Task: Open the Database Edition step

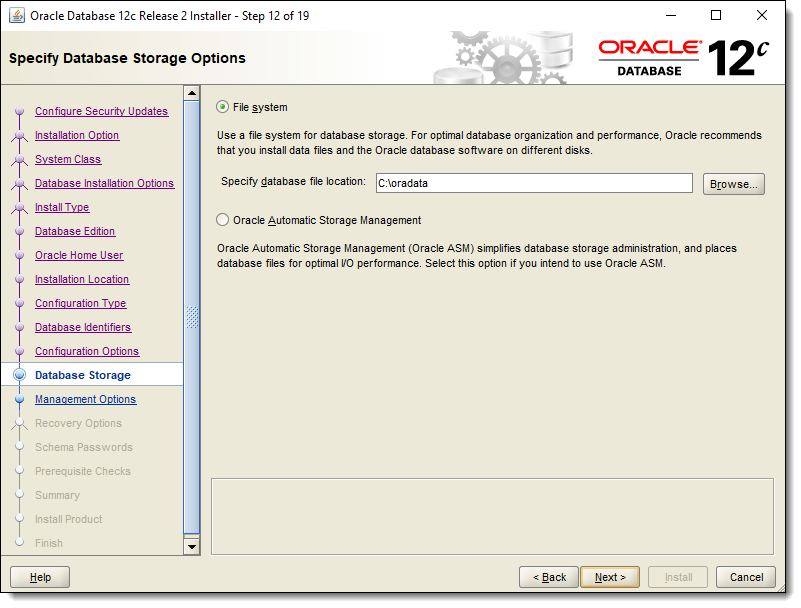Action: tap(75, 231)
